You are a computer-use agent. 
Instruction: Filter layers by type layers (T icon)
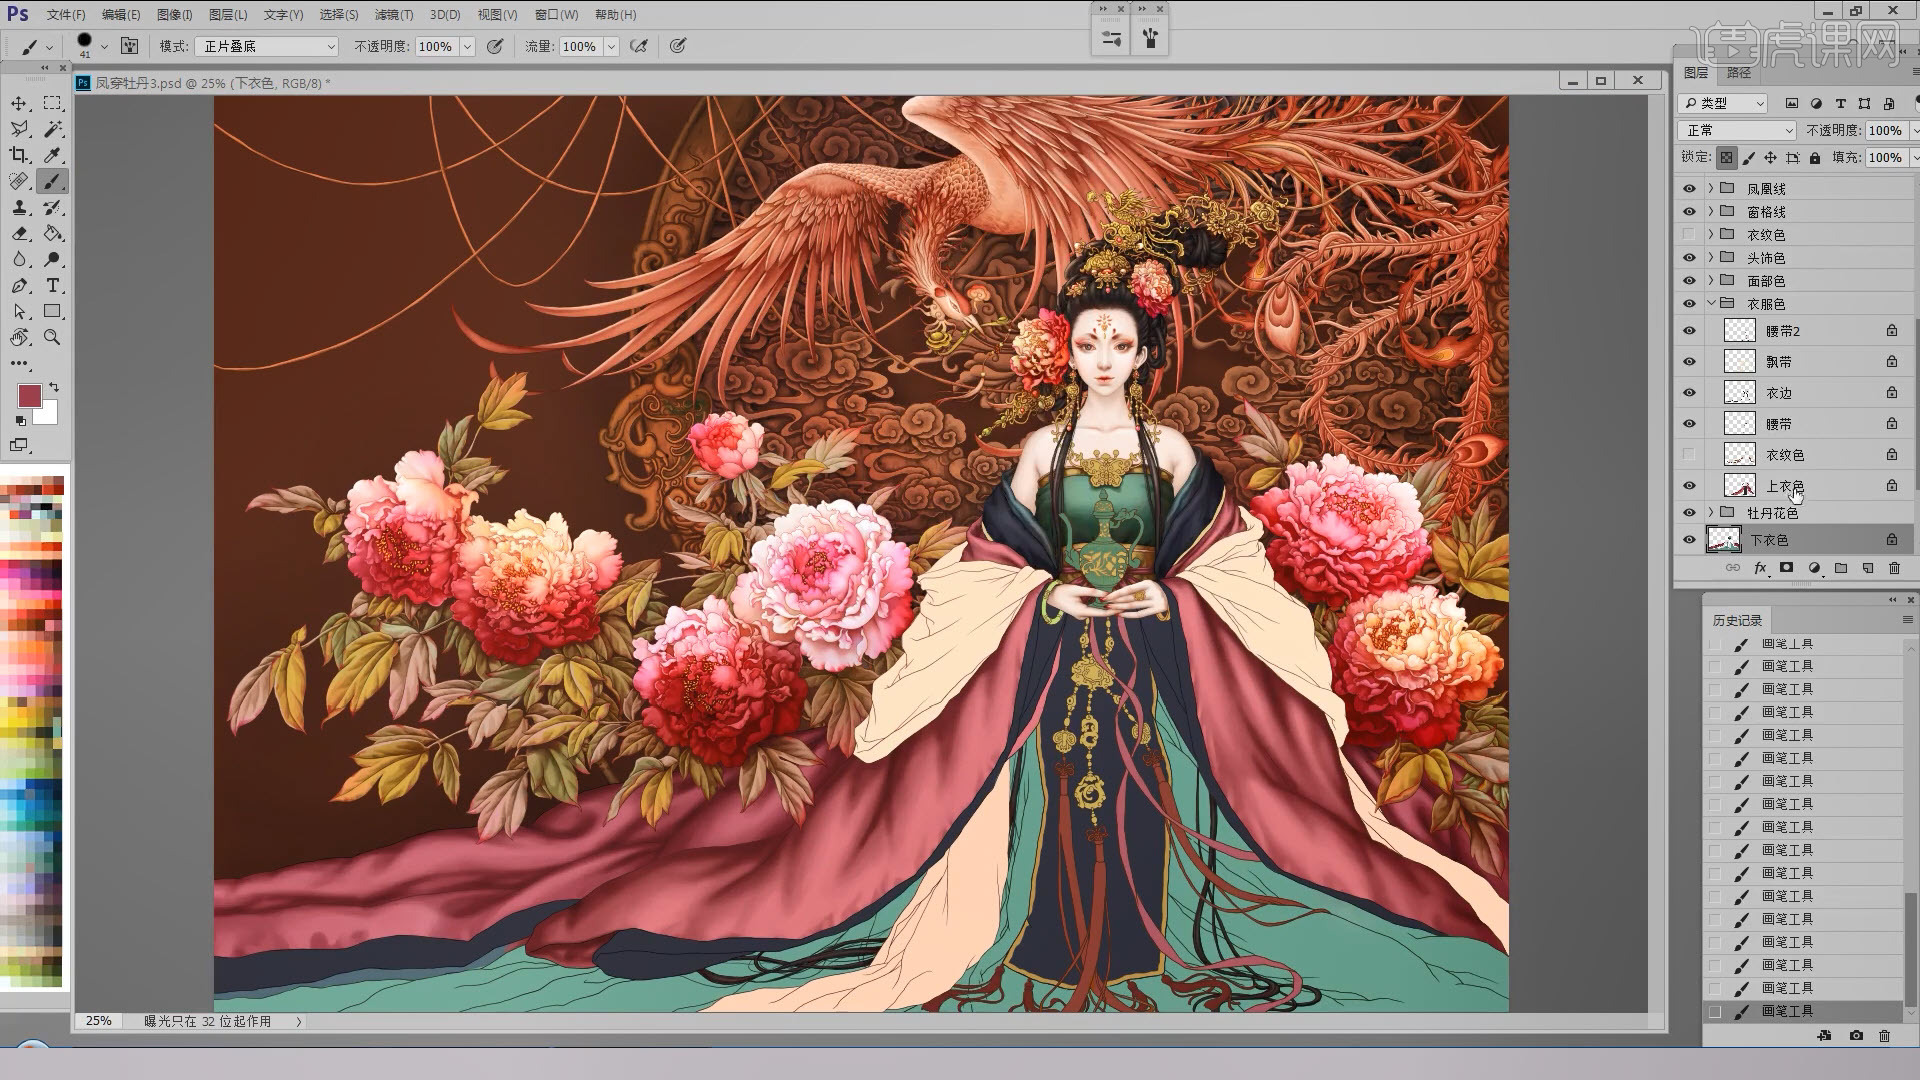pos(1840,103)
